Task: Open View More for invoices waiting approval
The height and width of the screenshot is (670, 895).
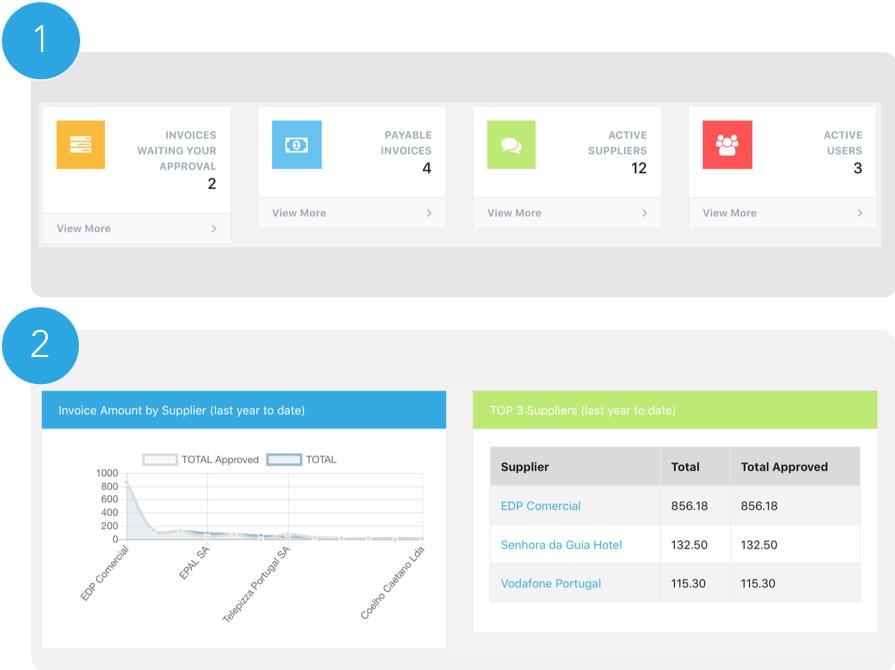Action: point(84,229)
